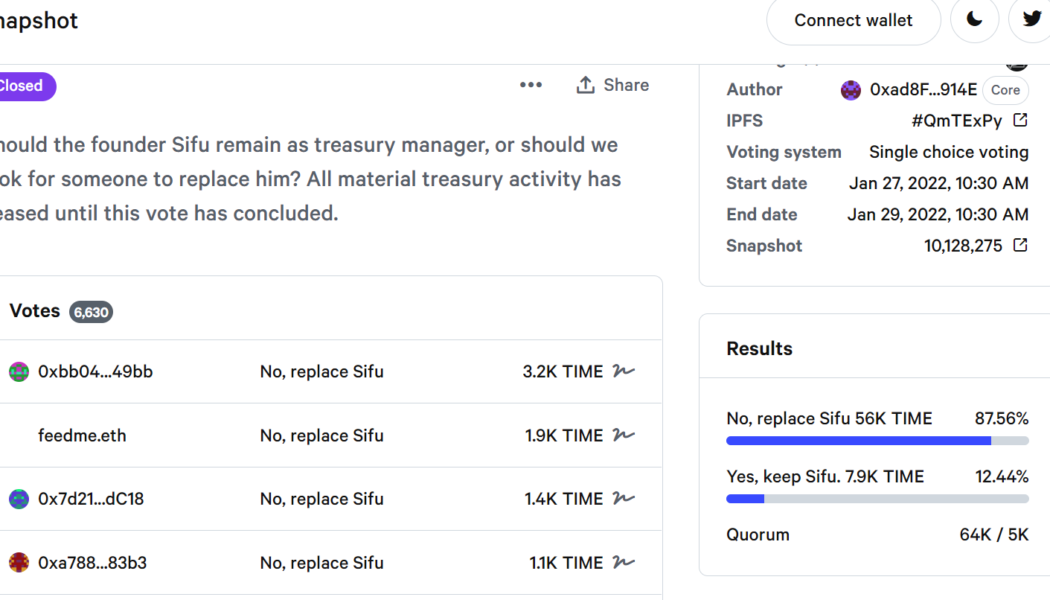View voting history chart icon for 0xbb04...49bb

623,371
